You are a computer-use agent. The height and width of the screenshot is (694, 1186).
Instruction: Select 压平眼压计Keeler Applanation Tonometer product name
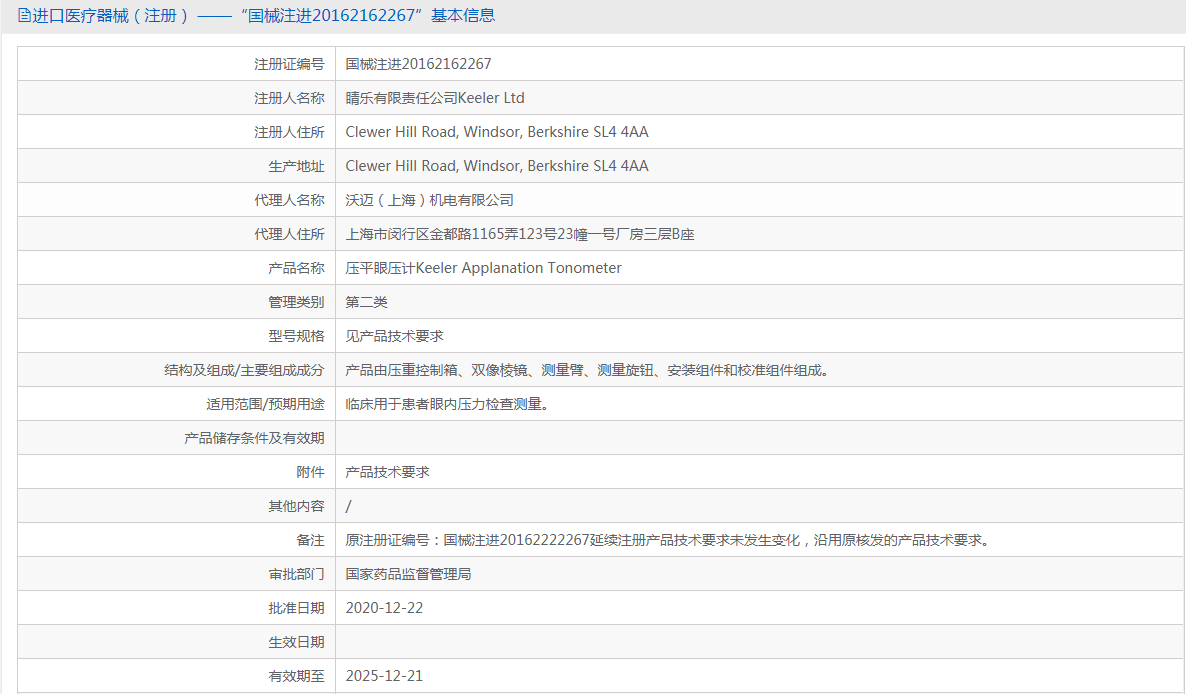click(x=483, y=268)
